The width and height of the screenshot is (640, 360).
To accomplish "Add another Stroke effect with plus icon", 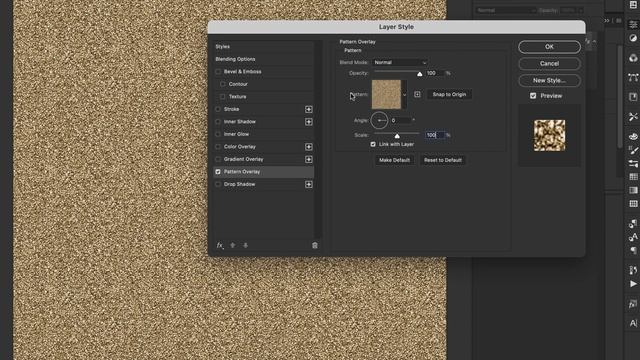I will tap(309, 109).
